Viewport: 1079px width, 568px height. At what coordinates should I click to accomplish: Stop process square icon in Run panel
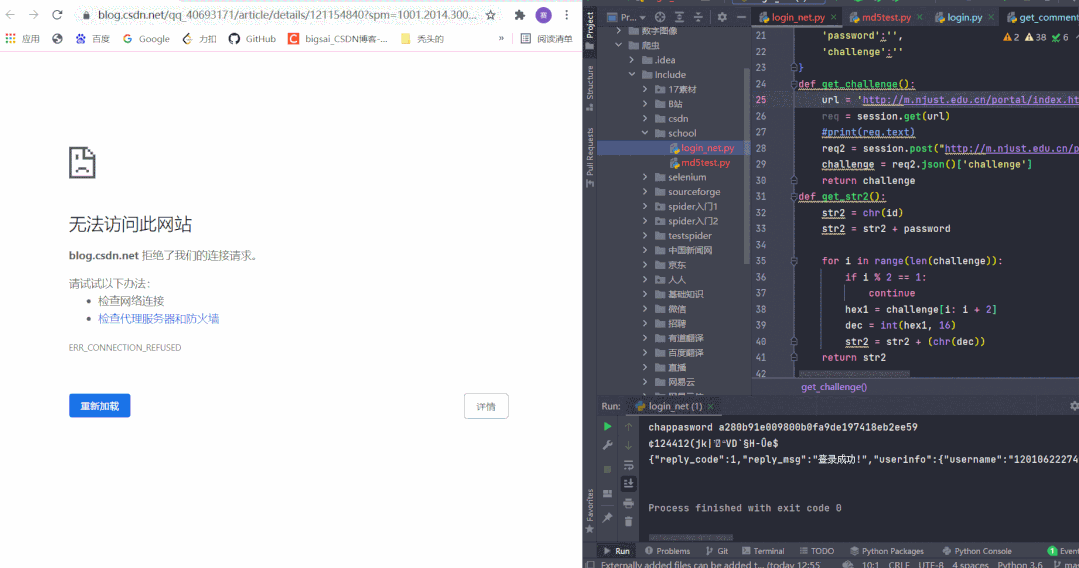point(607,470)
